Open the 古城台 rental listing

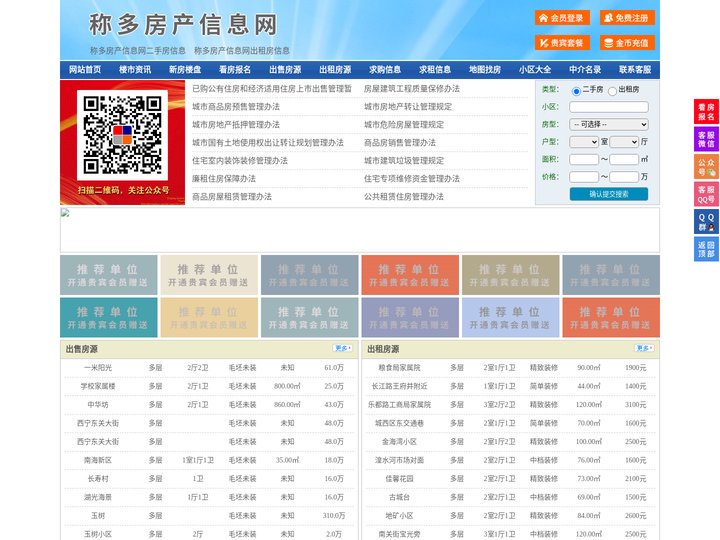pos(399,497)
